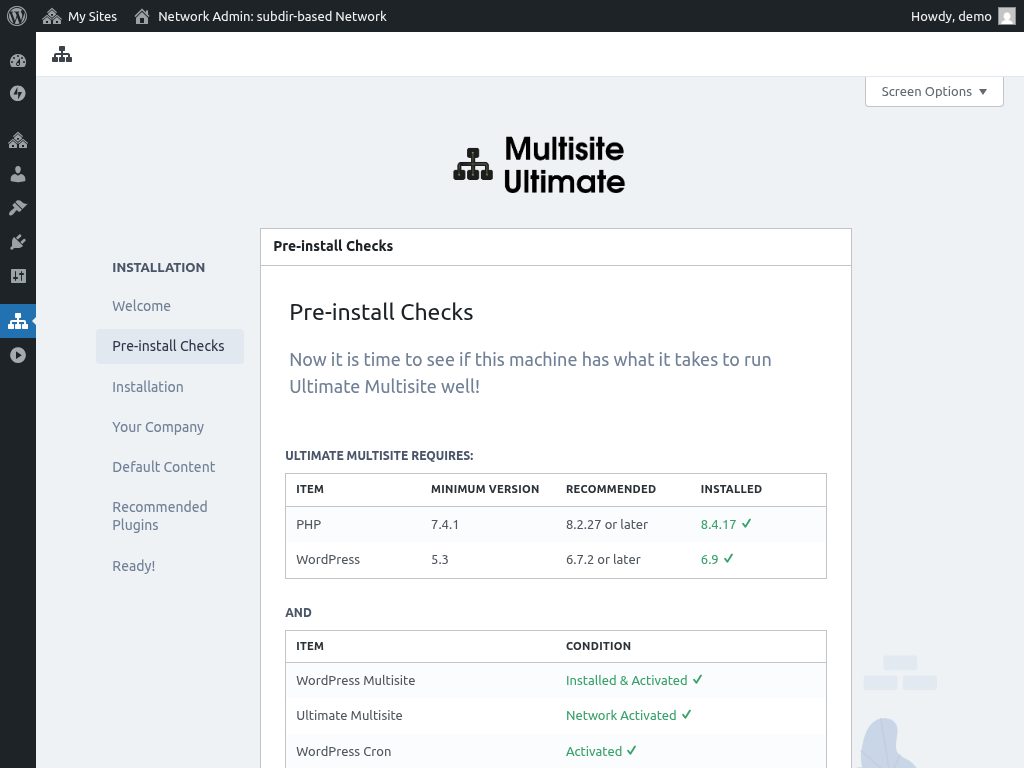Viewport: 1024px width, 768px height.
Task: Click installed WordPress version 6.9
Action: tap(709, 560)
